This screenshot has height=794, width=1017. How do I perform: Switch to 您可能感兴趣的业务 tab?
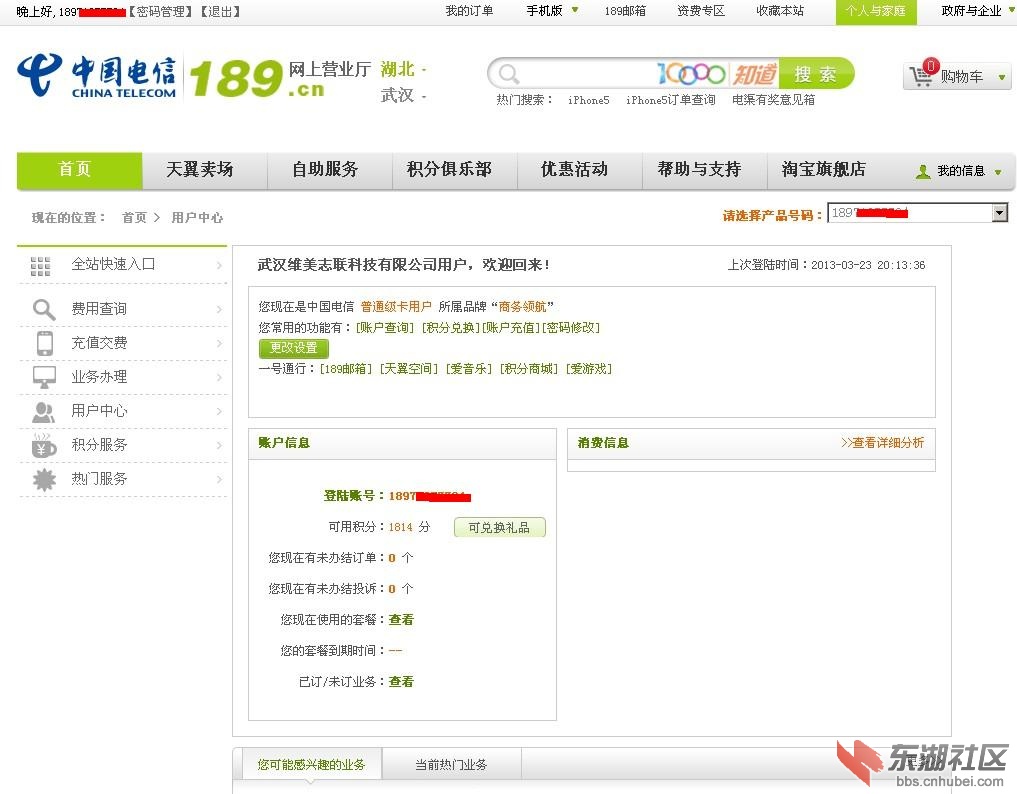pos(311,764)
